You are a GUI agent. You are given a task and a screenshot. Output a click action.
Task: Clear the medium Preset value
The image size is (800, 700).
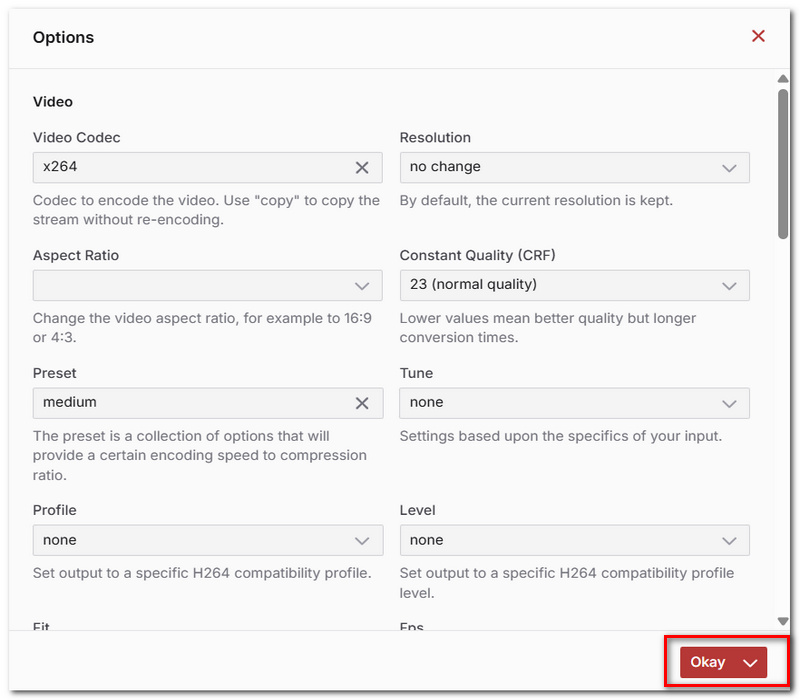tap(362, 403)
